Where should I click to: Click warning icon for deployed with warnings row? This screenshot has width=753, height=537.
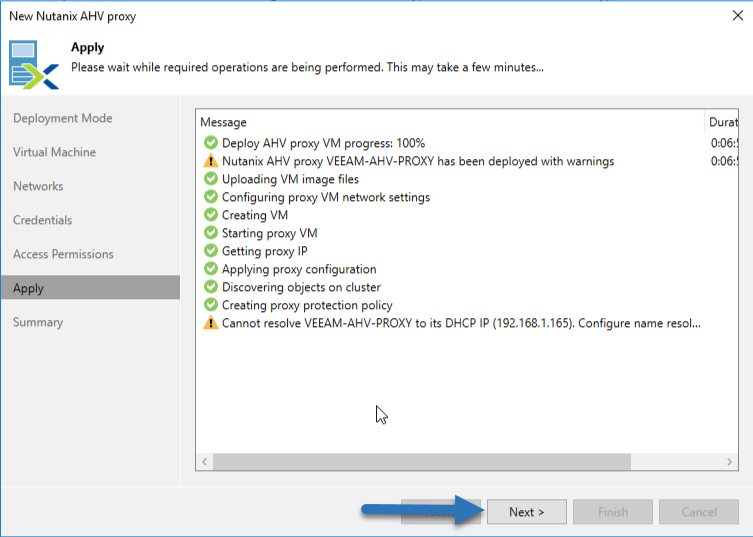pyautogui.click(x=210, y=161)
